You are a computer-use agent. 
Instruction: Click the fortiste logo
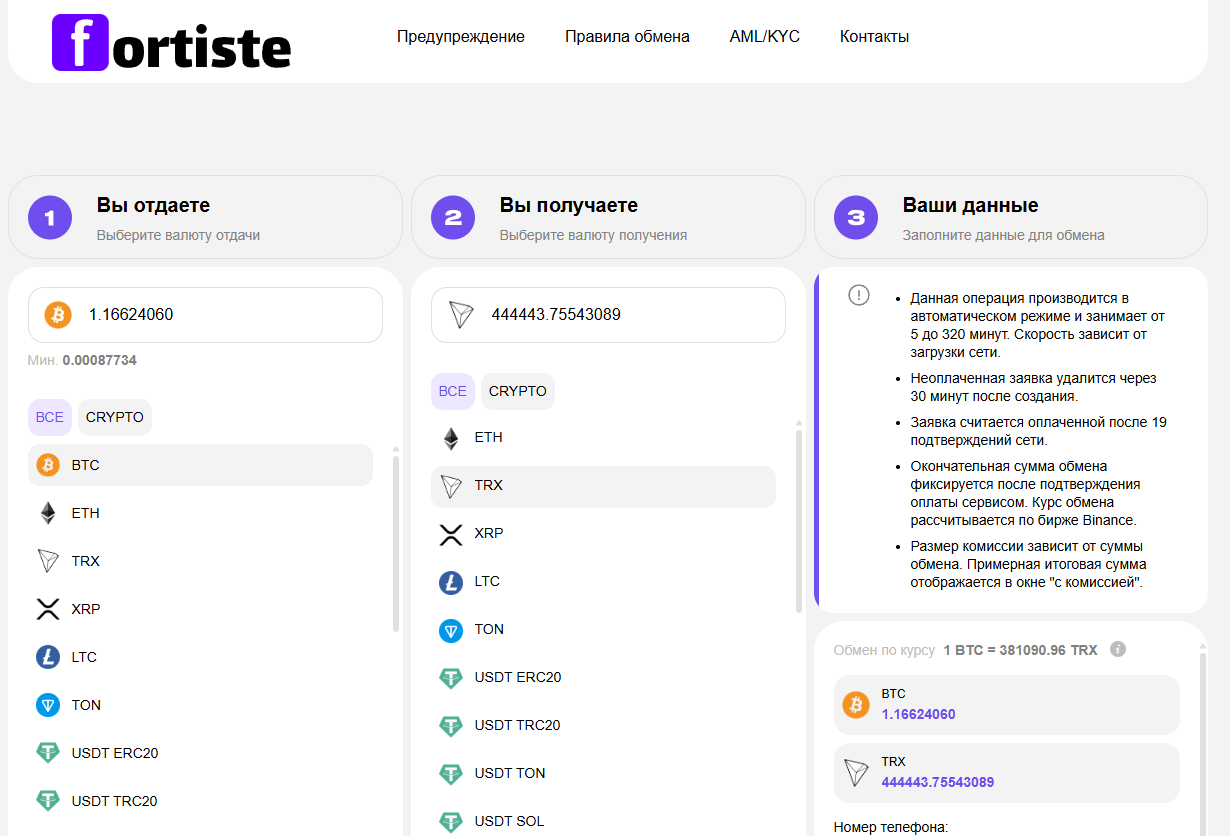(171, 42)
